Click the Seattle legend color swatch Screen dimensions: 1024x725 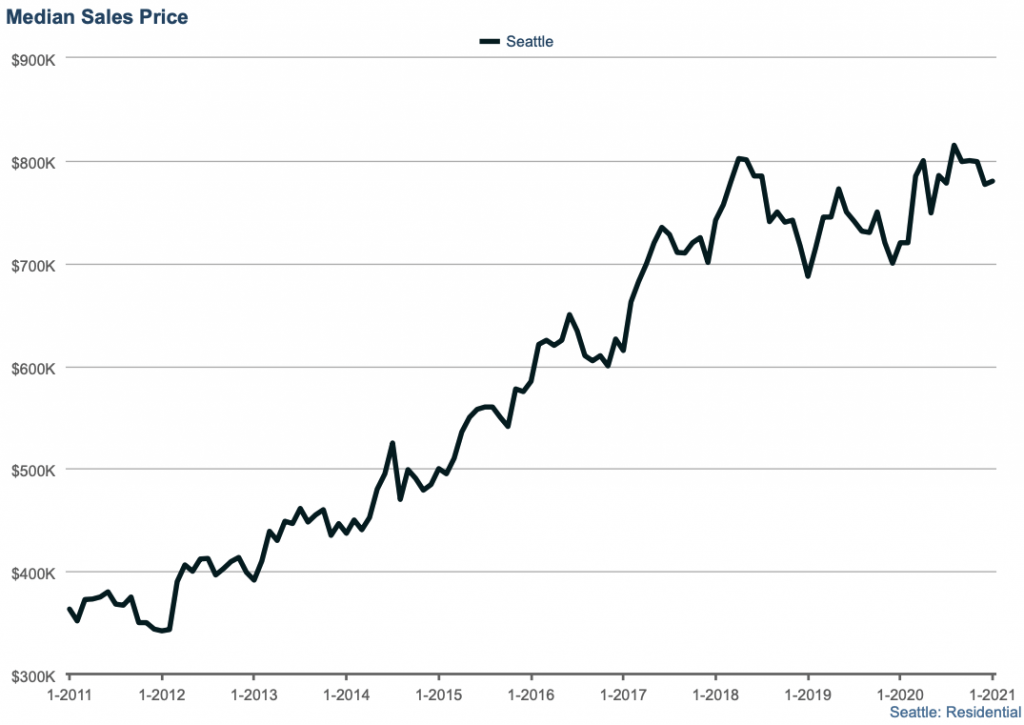click(x=489, y=41)
